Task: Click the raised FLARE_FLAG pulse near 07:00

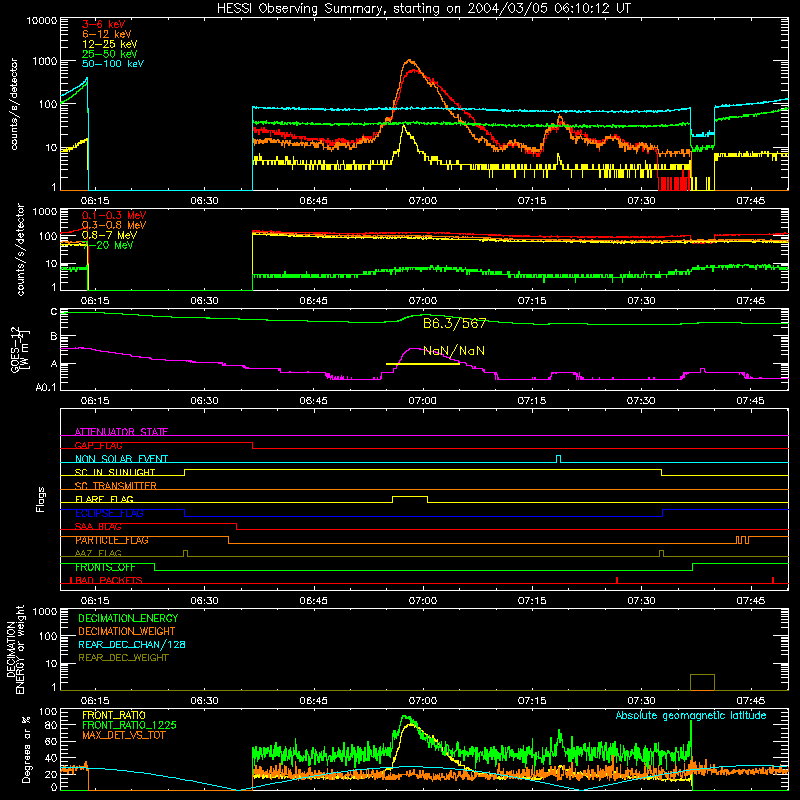Action: pos(410,499)
